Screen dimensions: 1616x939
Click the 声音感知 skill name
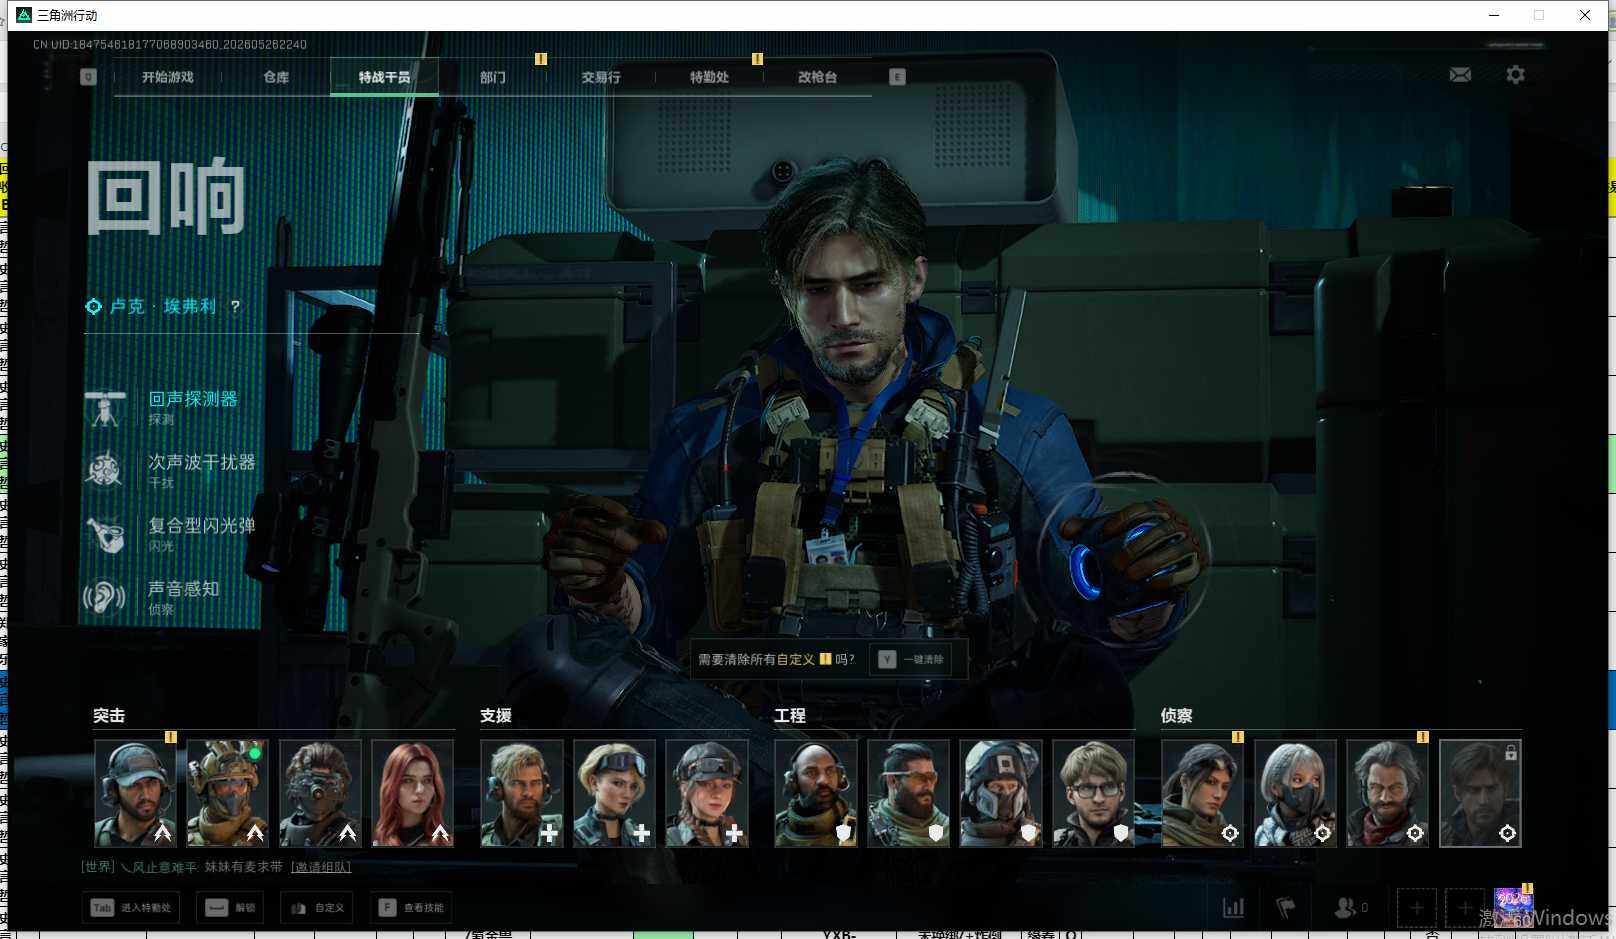click(184, 589)
